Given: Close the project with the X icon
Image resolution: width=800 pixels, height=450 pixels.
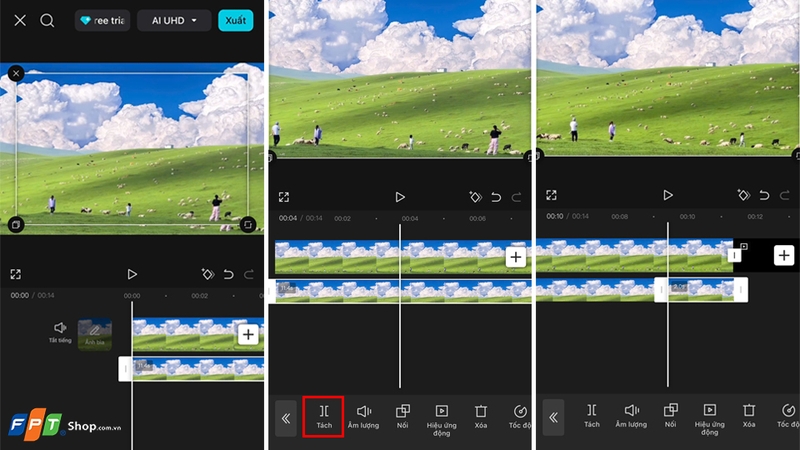Looking at the screenshot, I should (x=20, y=20).
